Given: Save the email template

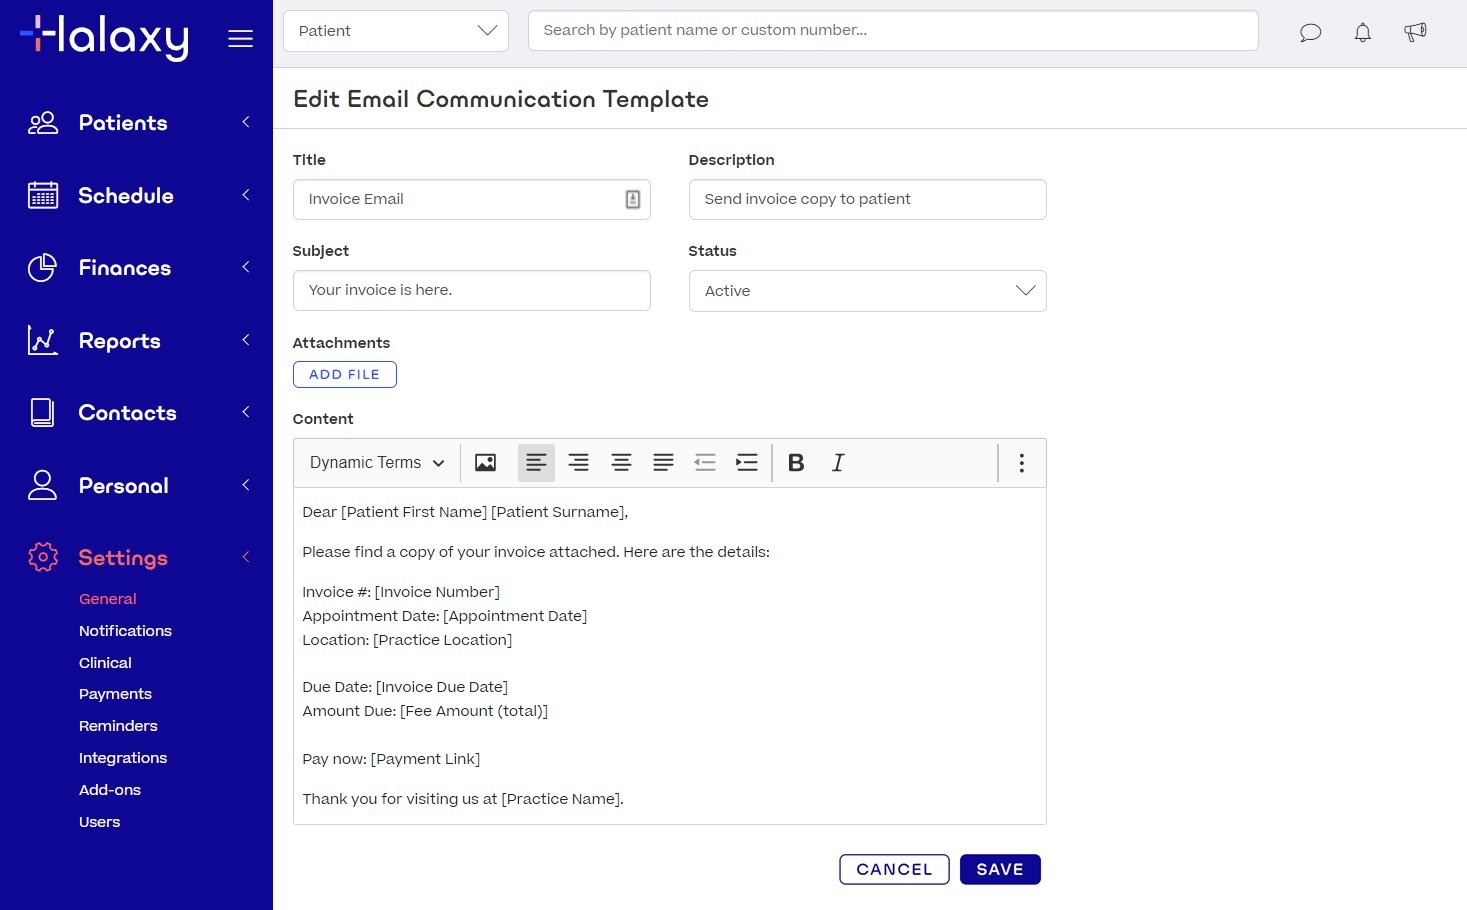Looking at the screenshot, I should pos(999,870).
